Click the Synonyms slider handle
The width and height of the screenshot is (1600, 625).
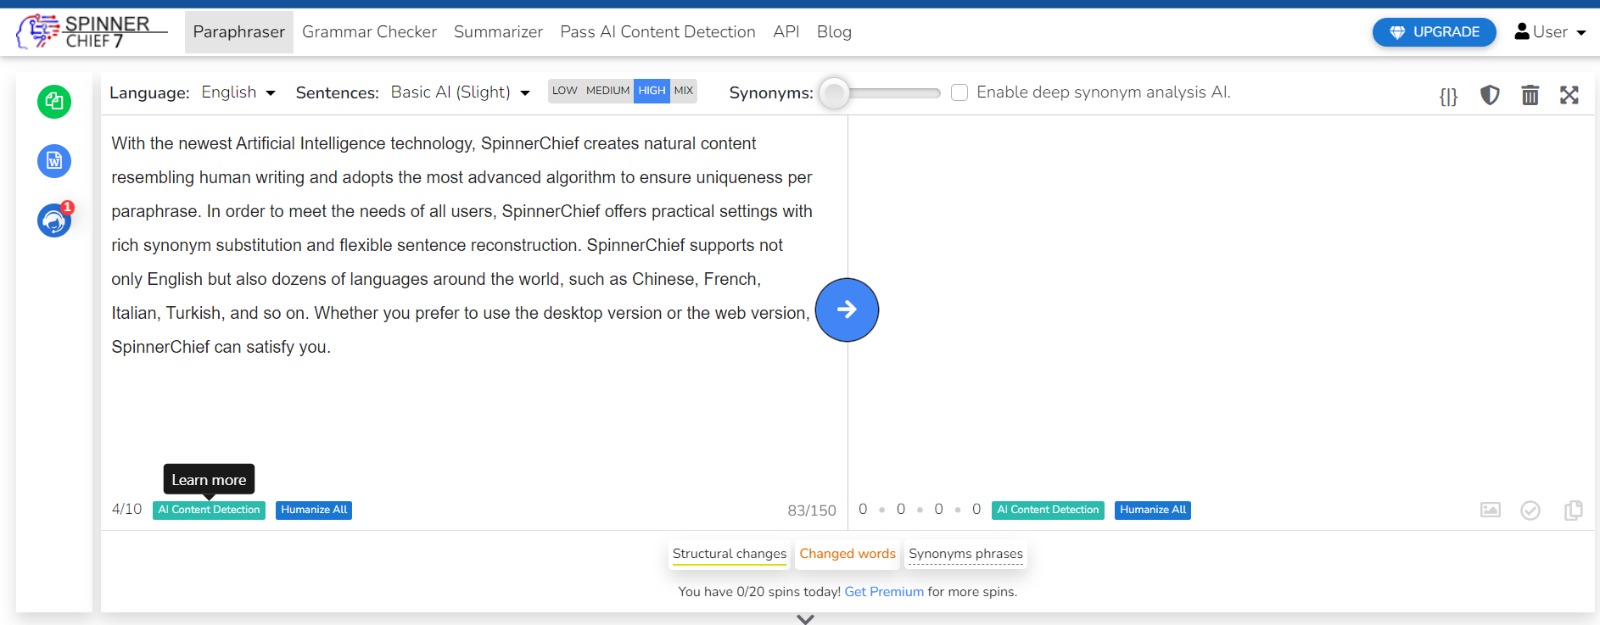[x=834, y=93]
